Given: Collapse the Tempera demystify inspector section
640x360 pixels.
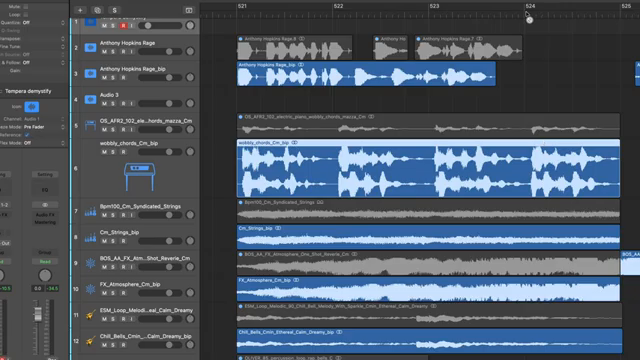Looking at the screenshot, I should [x=1, y=91].
